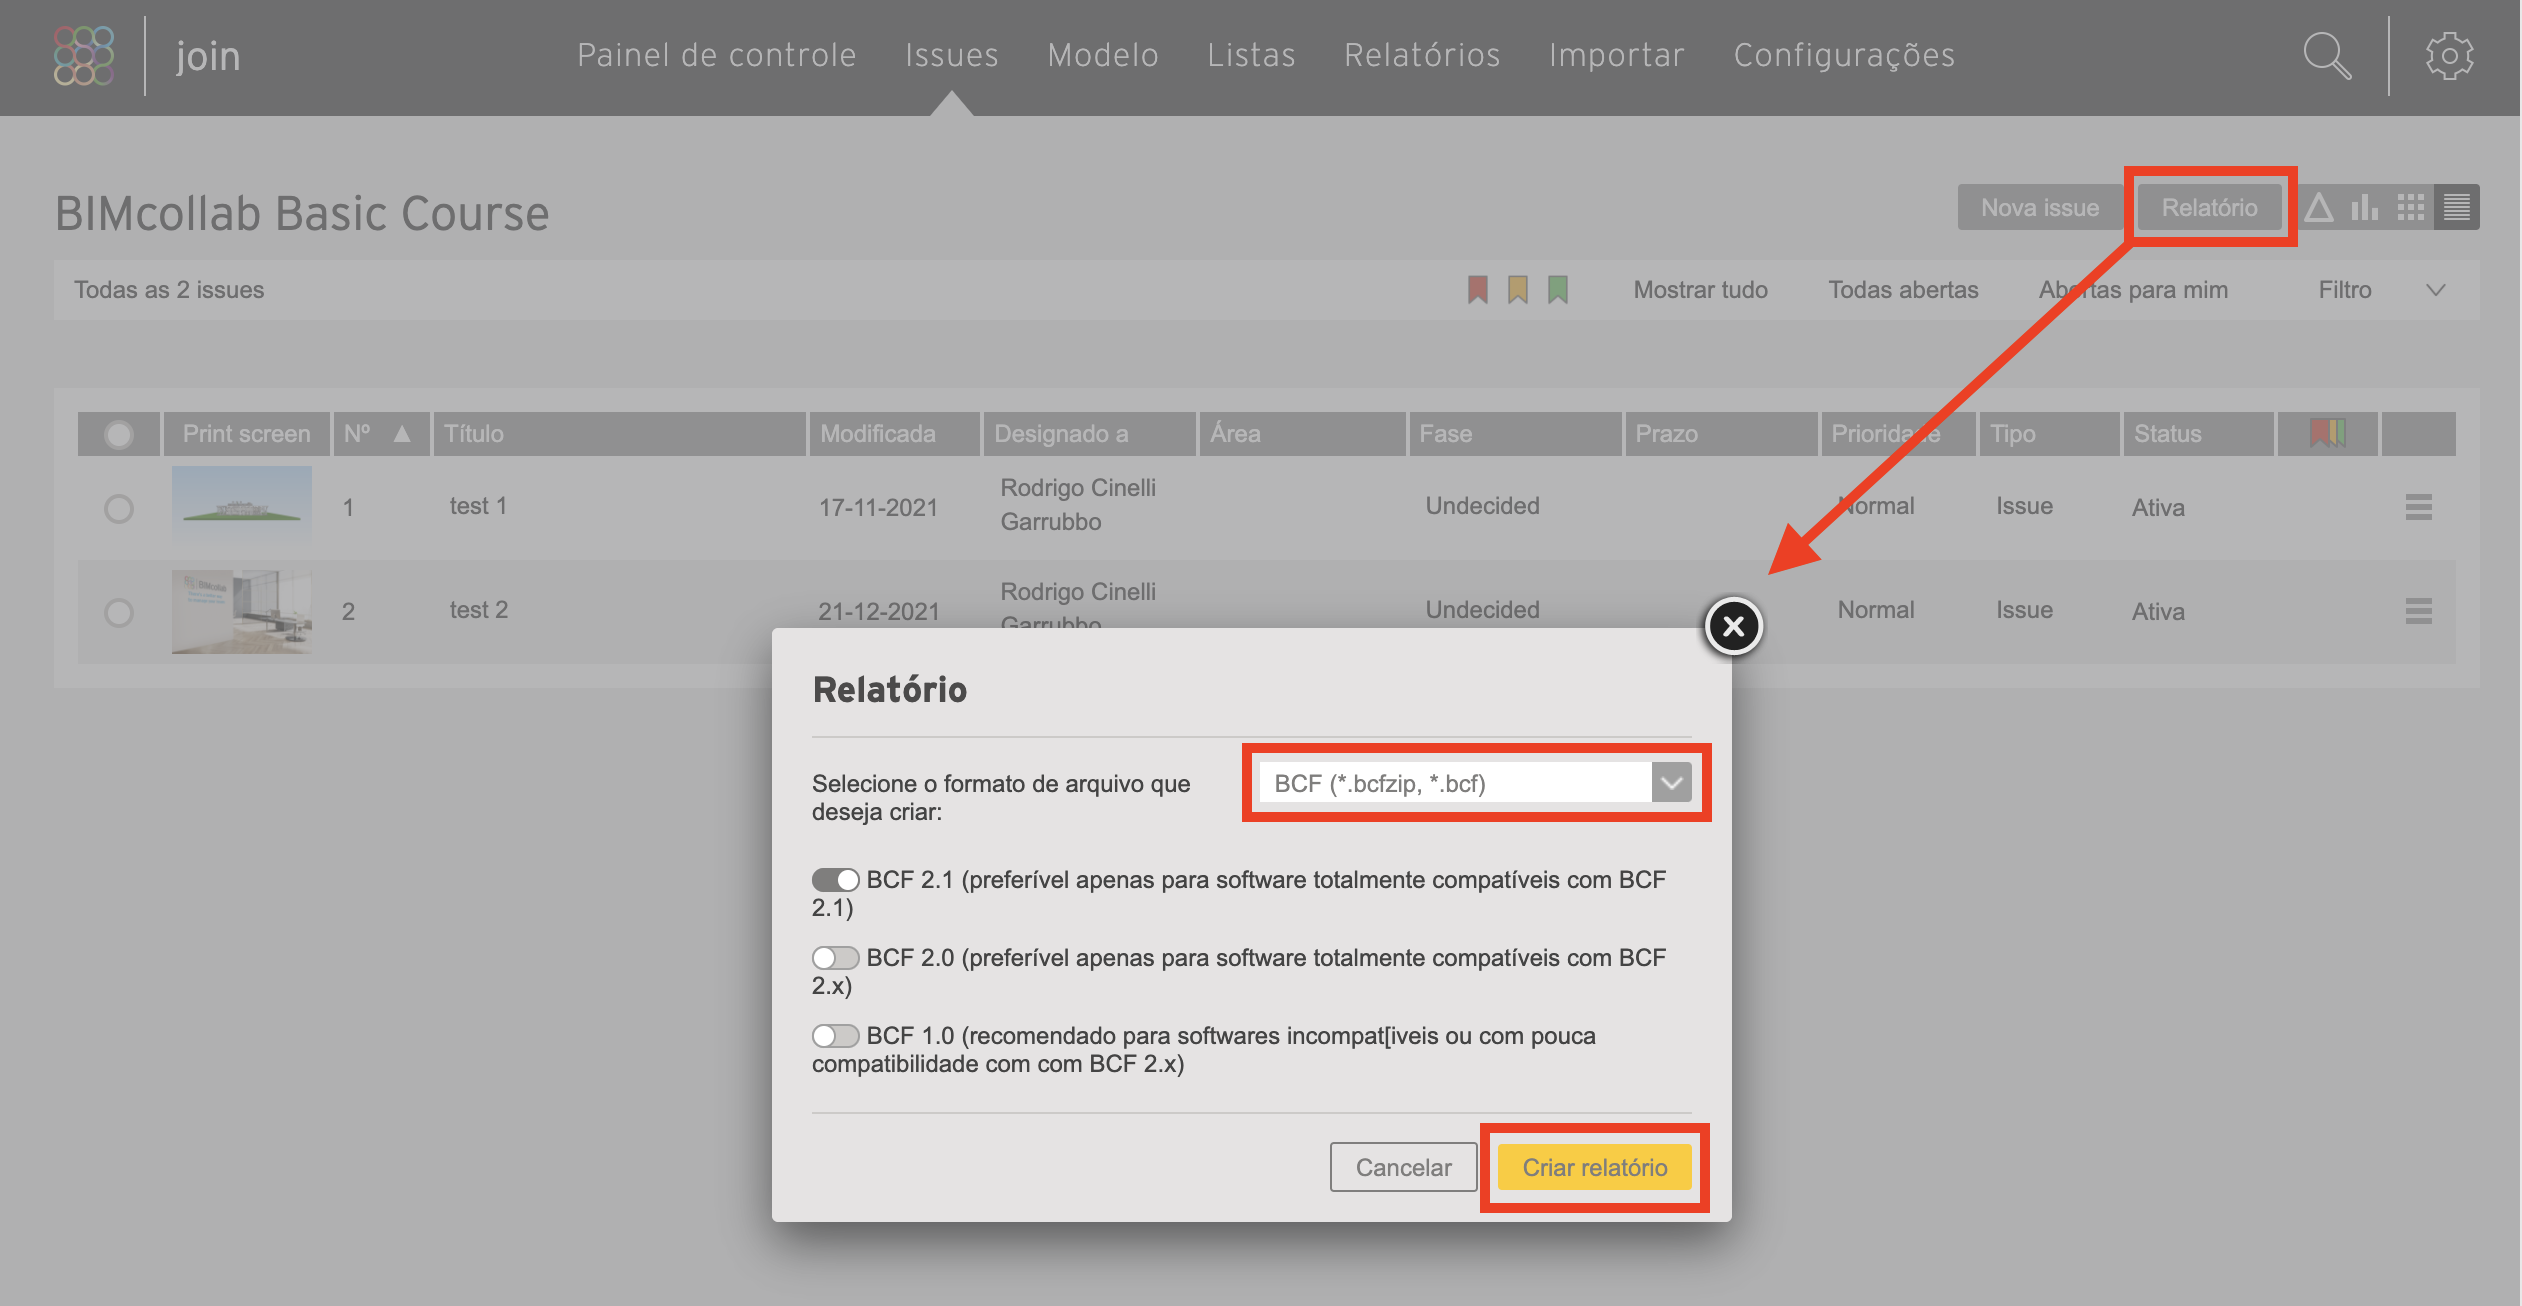Open the search magnifier icon
This screenshot has width=2522, height=1306.
(2327, 56)
